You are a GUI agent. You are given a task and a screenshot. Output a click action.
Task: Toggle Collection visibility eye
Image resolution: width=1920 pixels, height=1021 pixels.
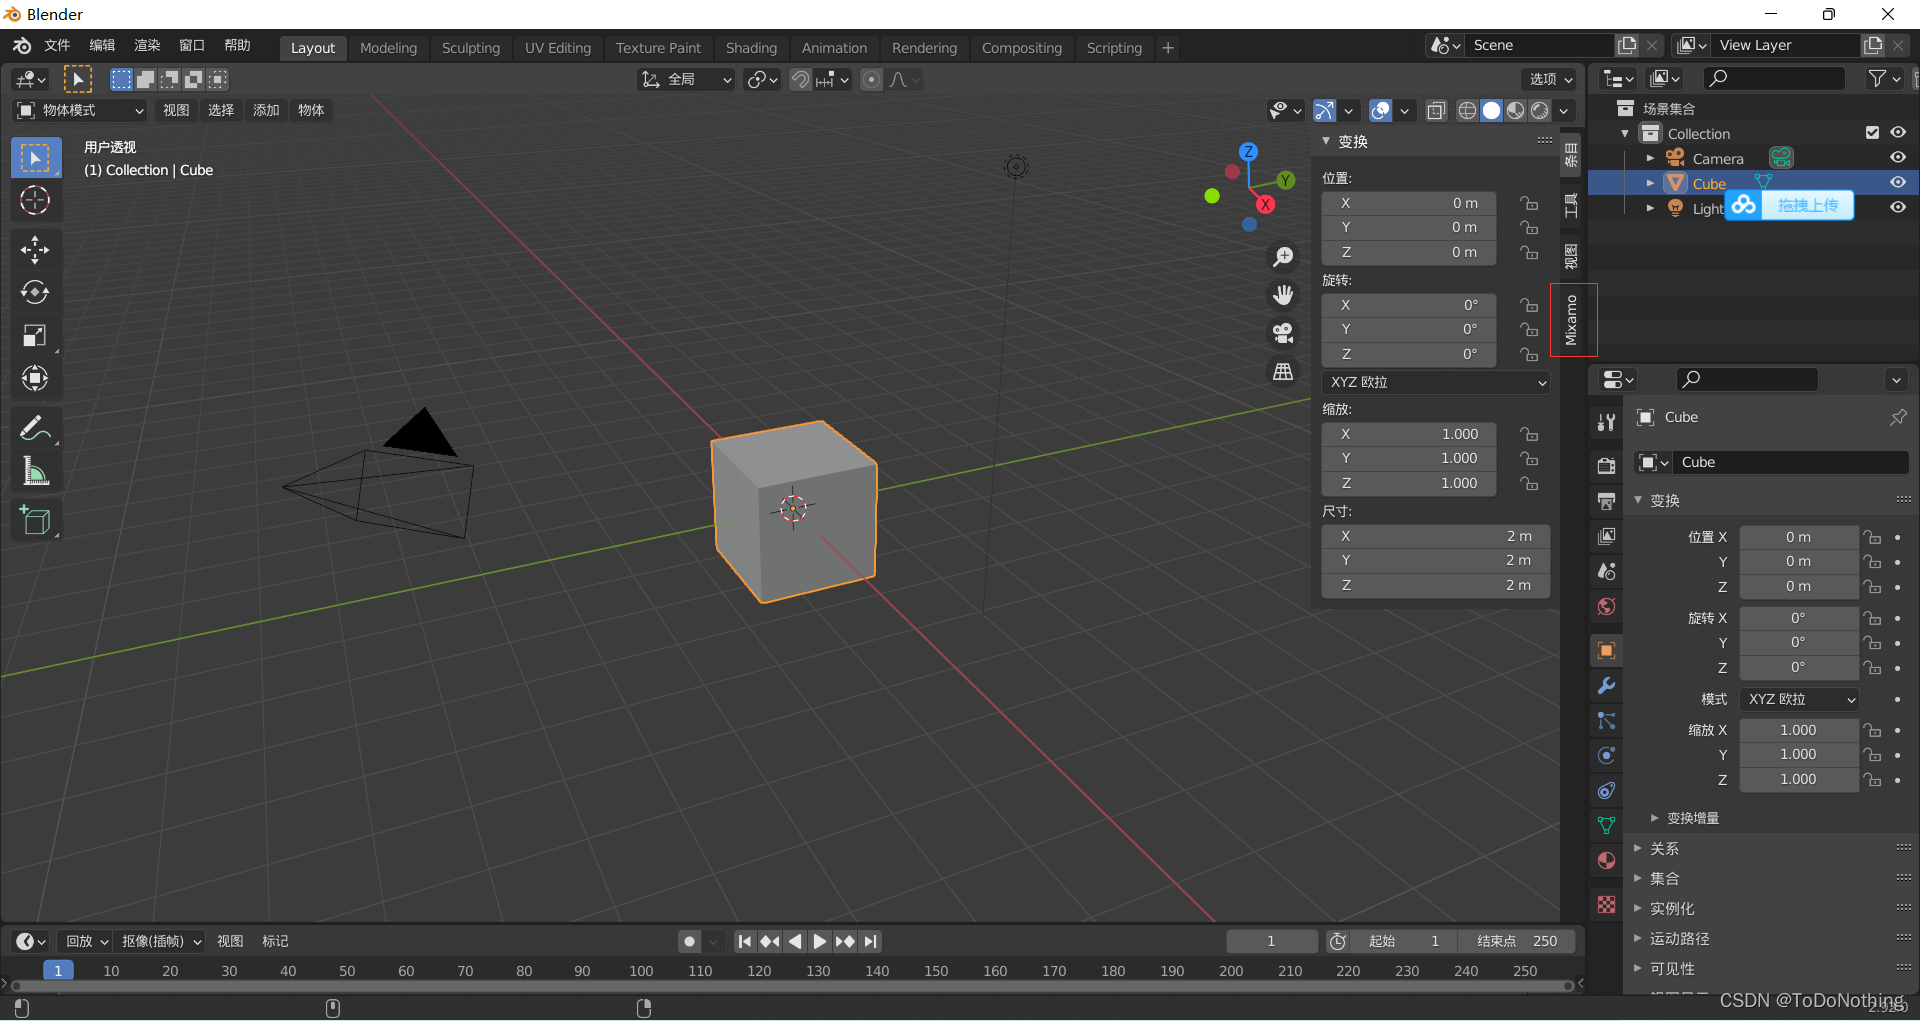[x=1897, y=133]
